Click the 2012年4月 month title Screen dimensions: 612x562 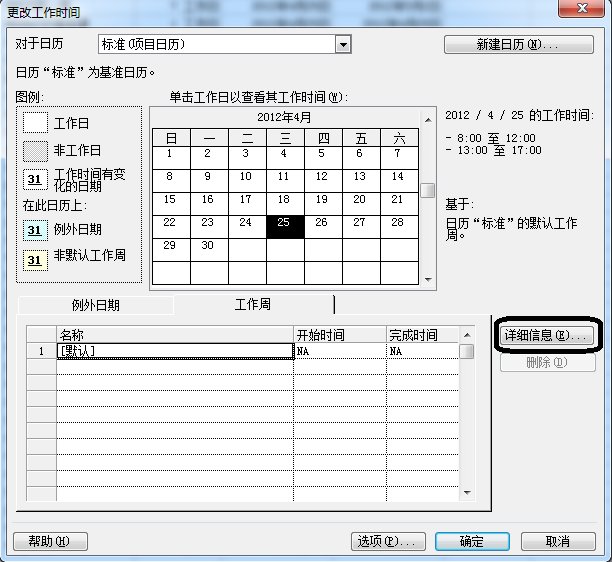284,117
